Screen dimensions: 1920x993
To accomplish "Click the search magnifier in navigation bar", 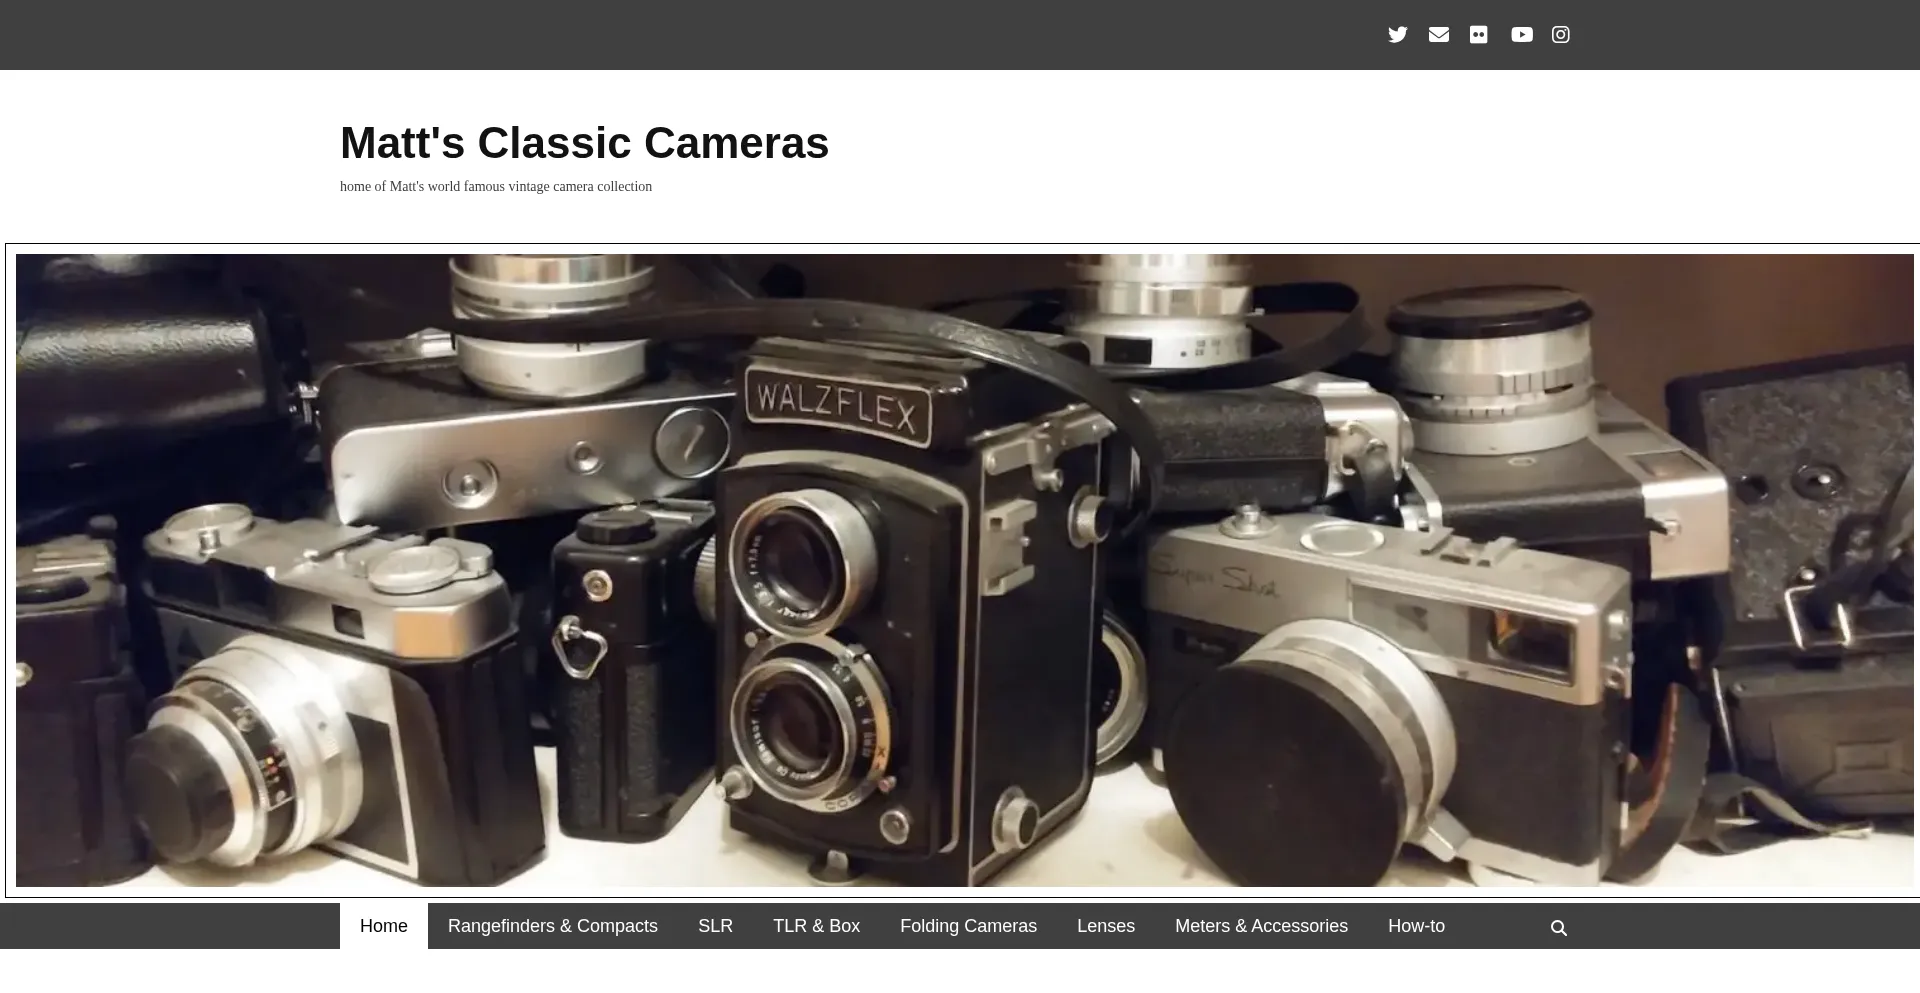I will 1558,928.
